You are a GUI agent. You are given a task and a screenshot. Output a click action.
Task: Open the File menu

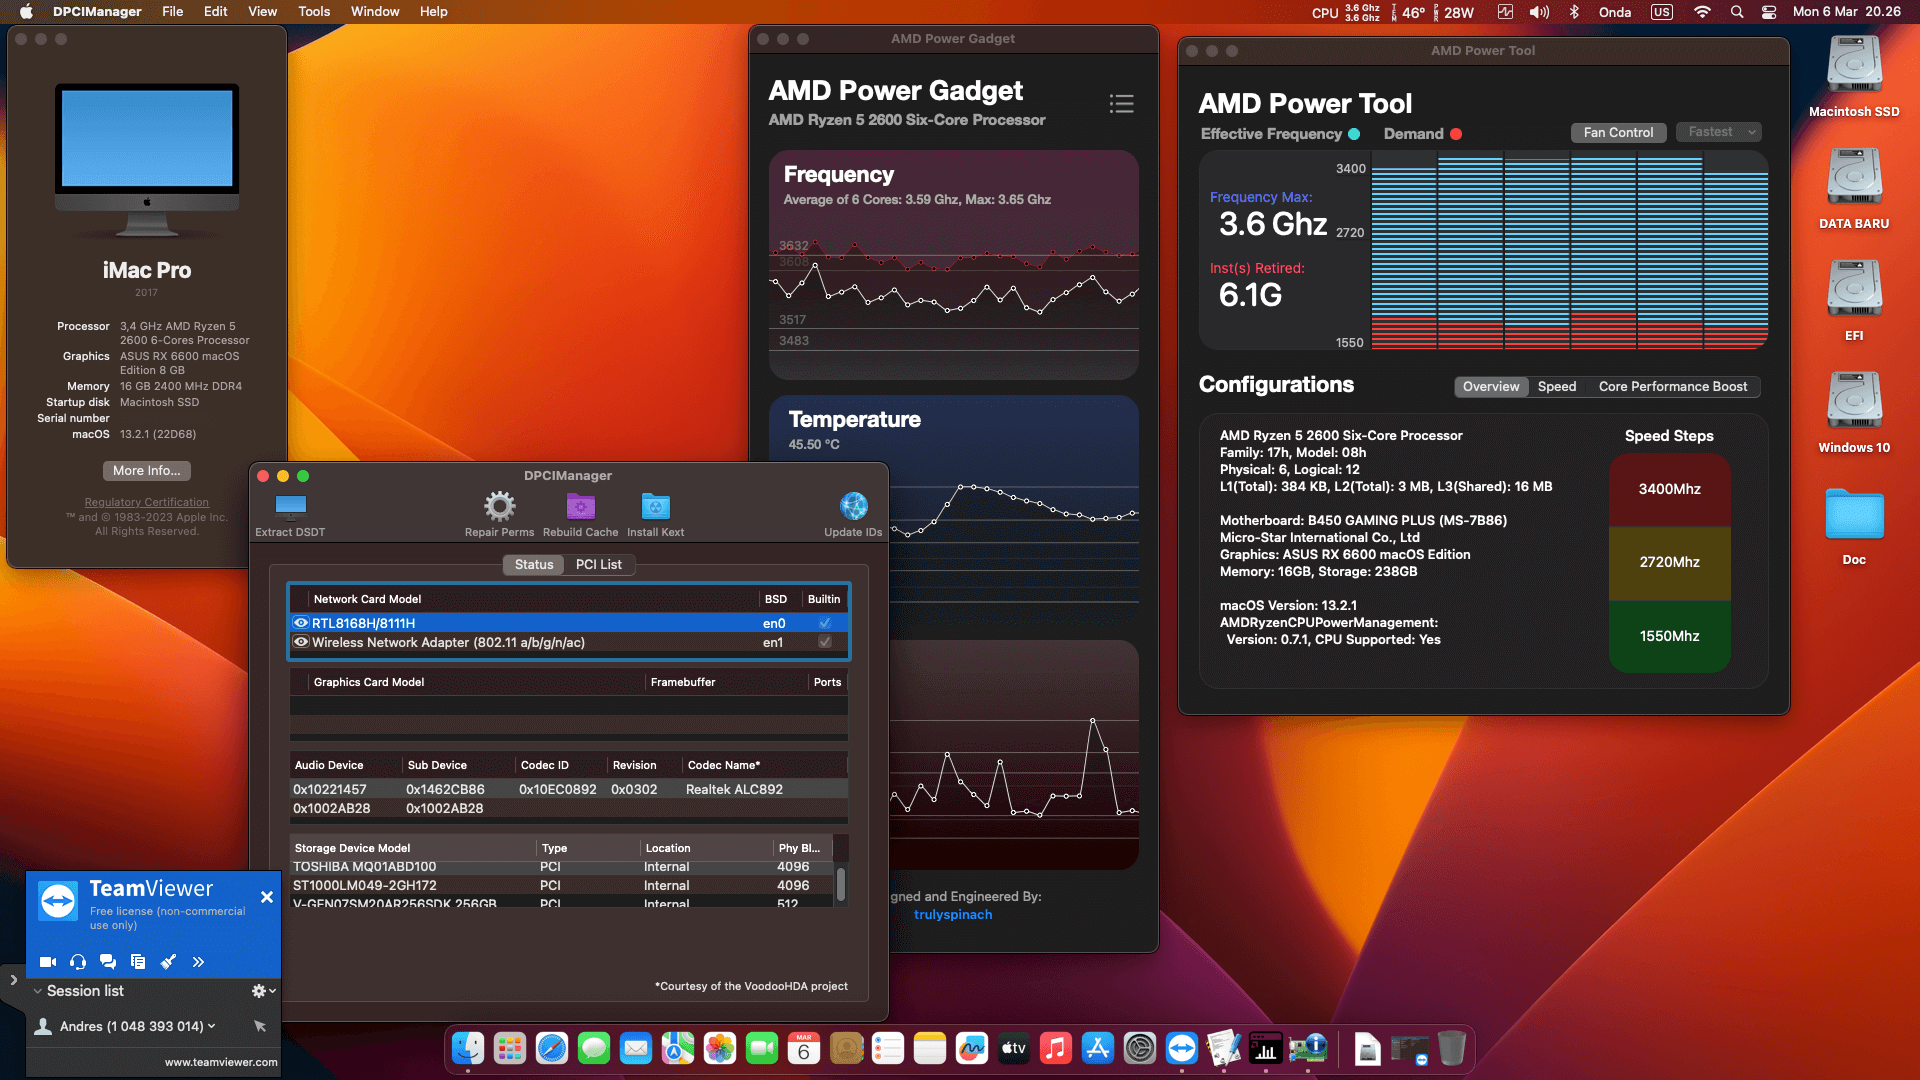173,12
